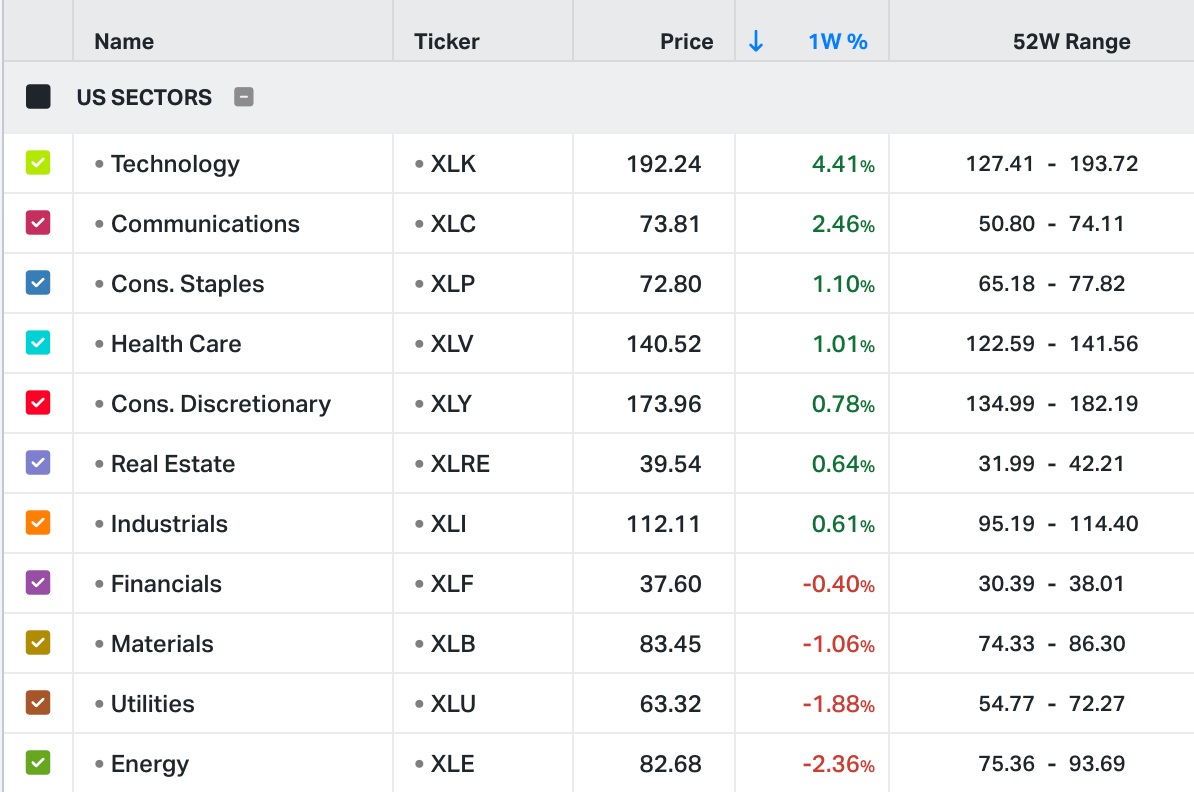
Task: Toggle the Industrials sector checkbox
Action: point(38,523)
